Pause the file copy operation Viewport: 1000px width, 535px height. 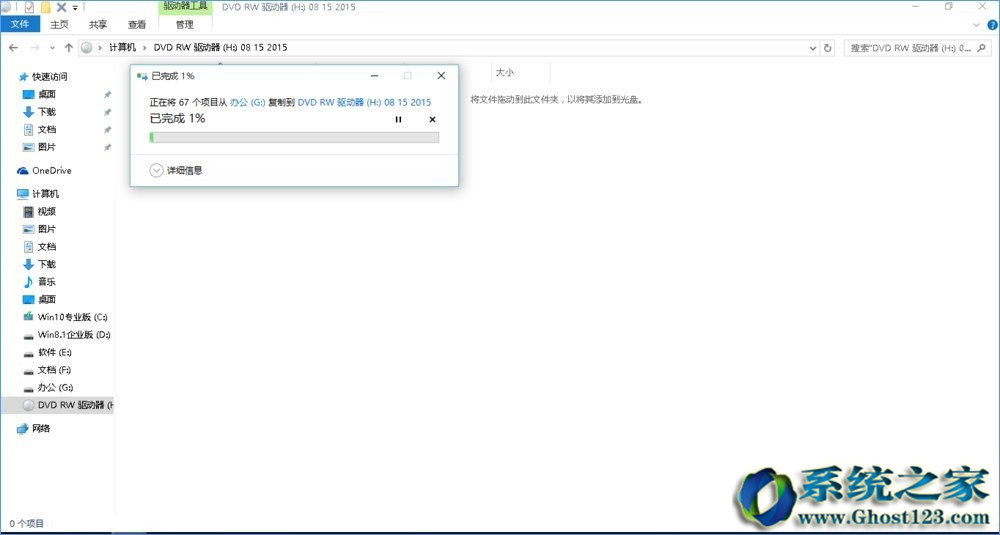pos(399,119)
